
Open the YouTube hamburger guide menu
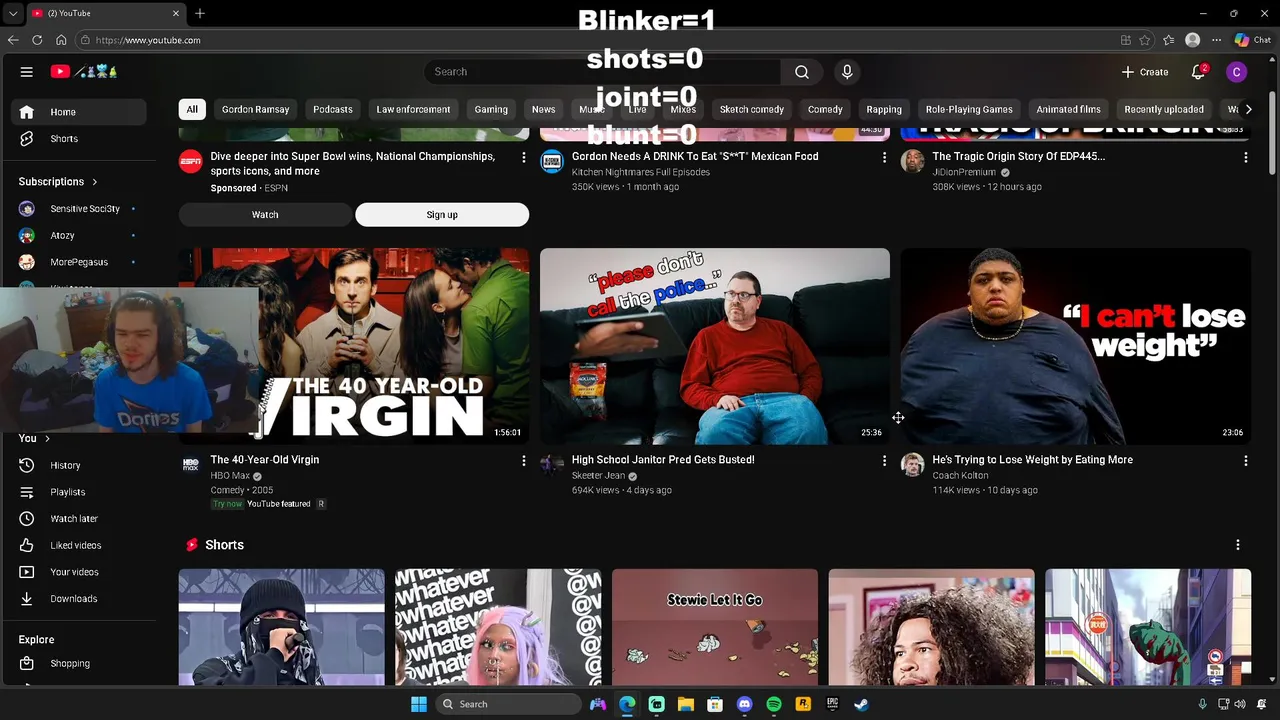click(x=27, y=72)
